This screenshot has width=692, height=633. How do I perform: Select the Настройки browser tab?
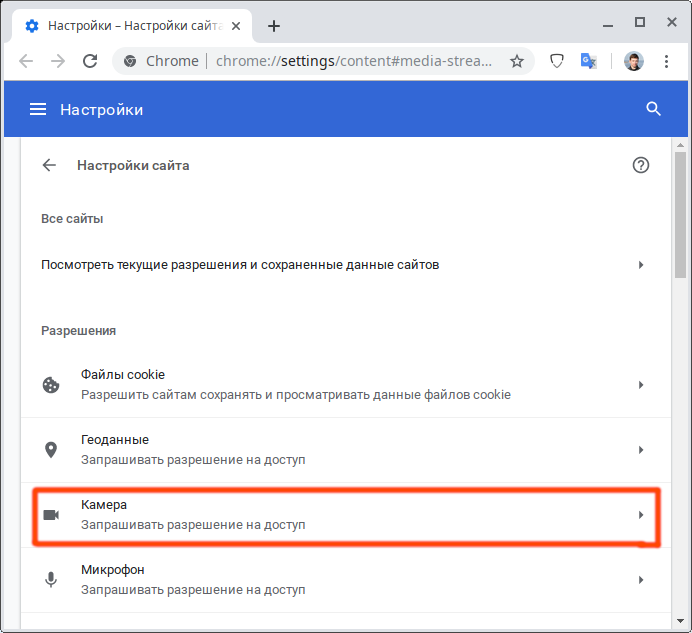pos(130,25)
